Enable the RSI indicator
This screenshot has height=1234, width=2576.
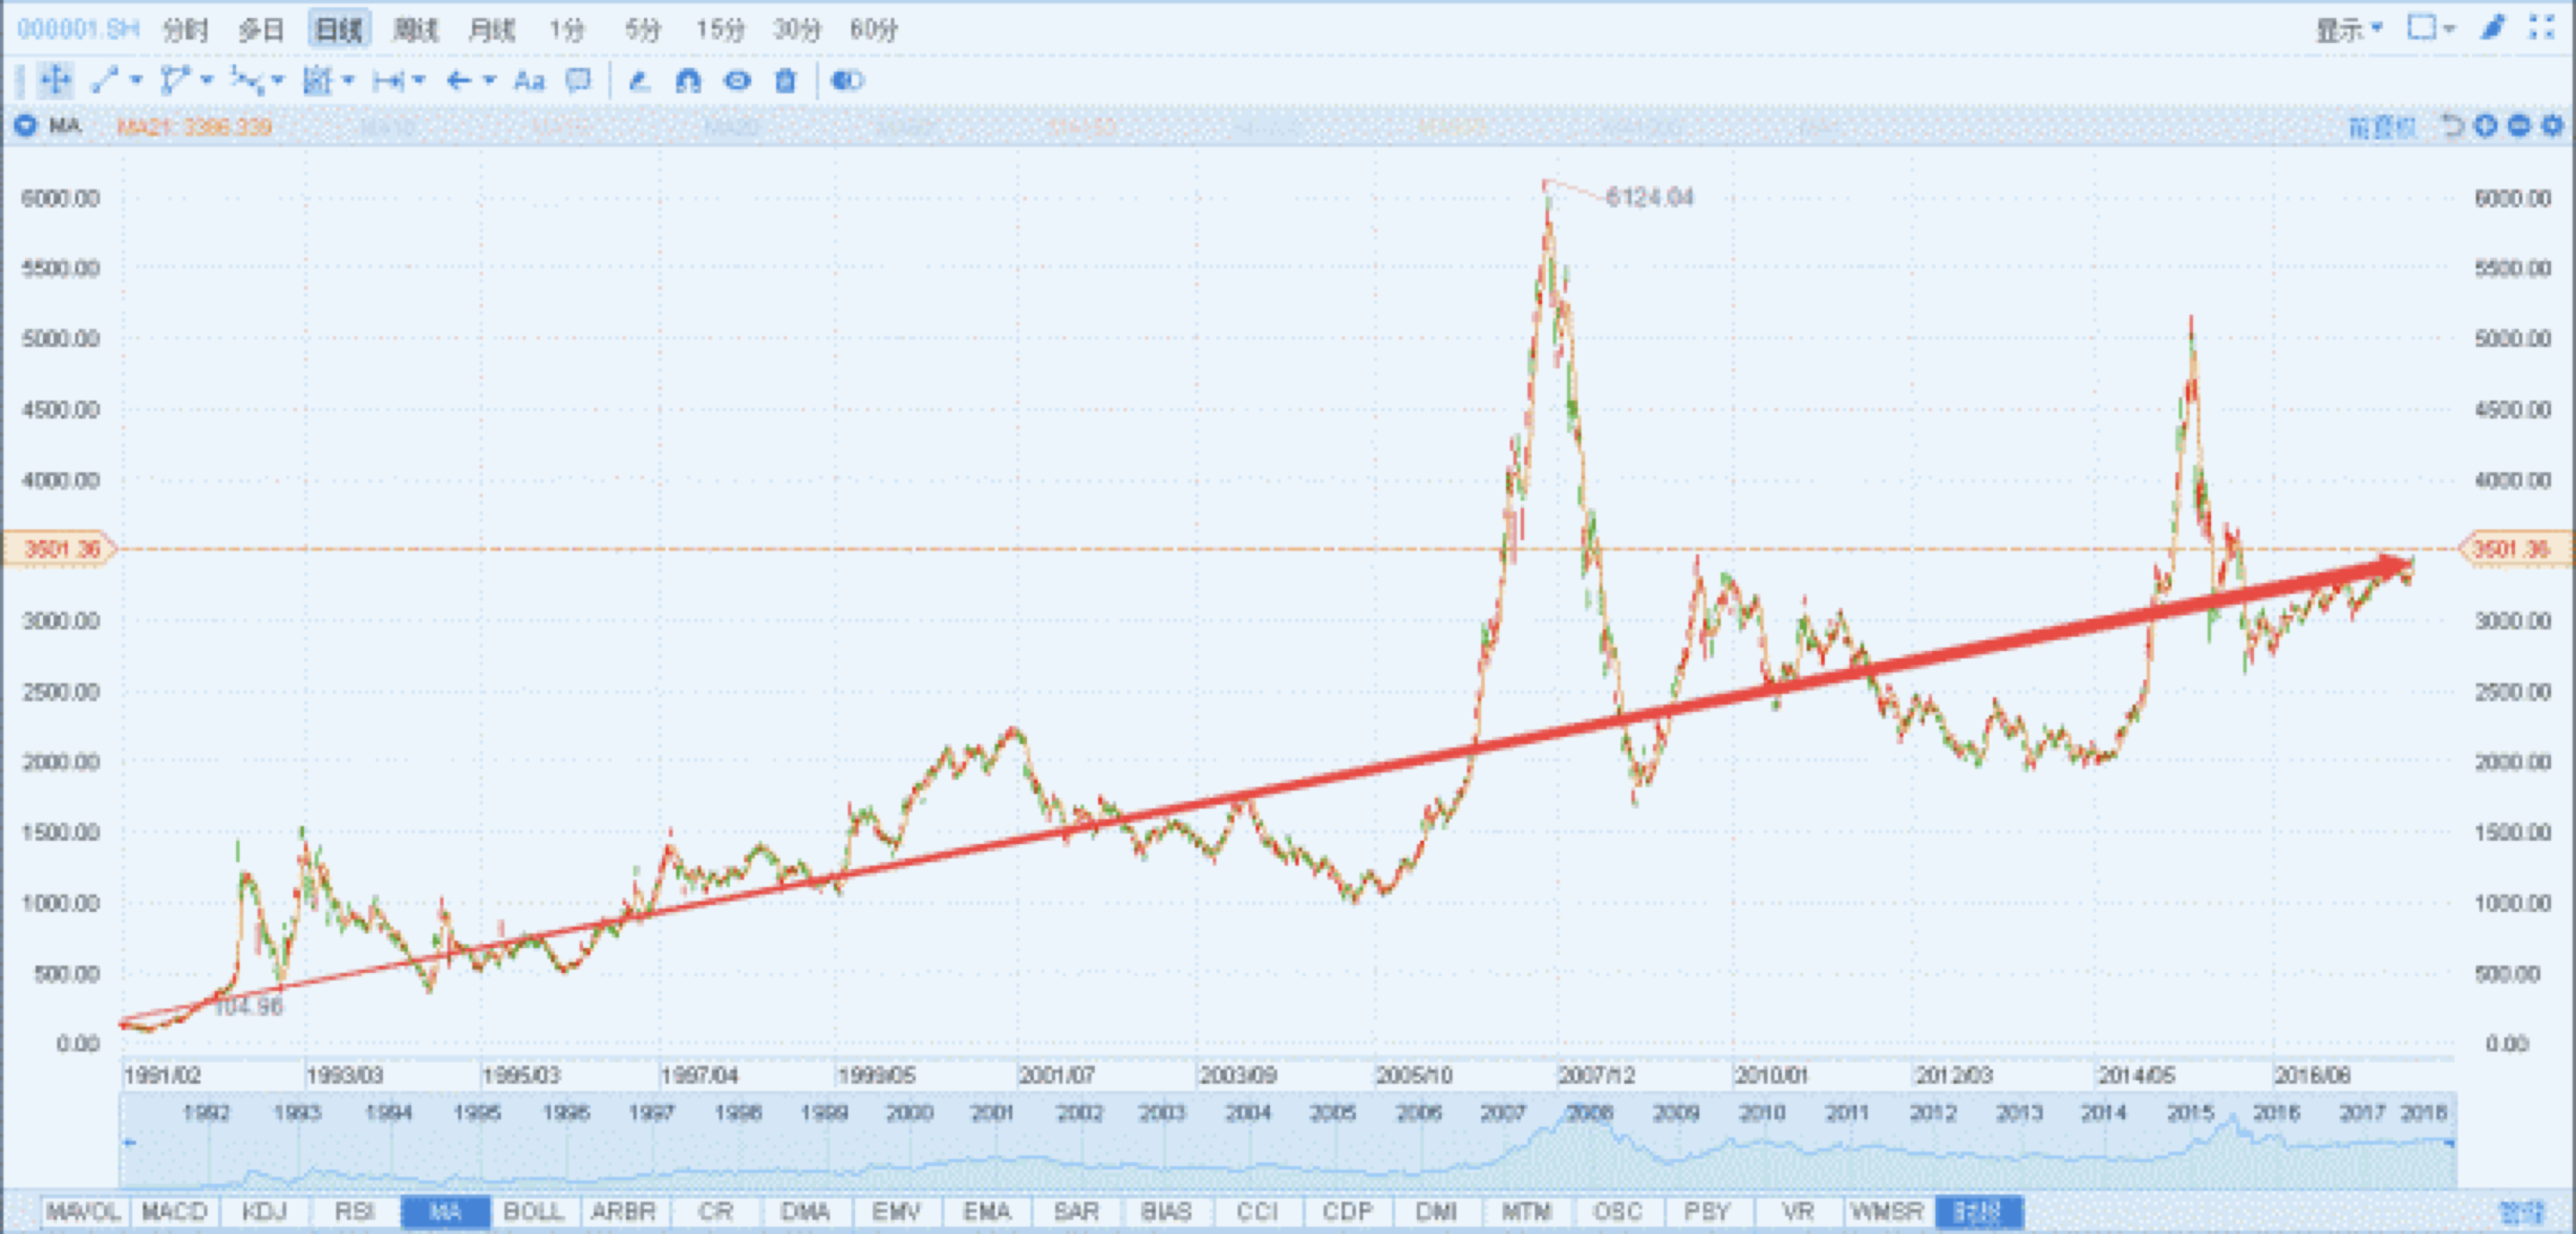[x=355, y=1211]
